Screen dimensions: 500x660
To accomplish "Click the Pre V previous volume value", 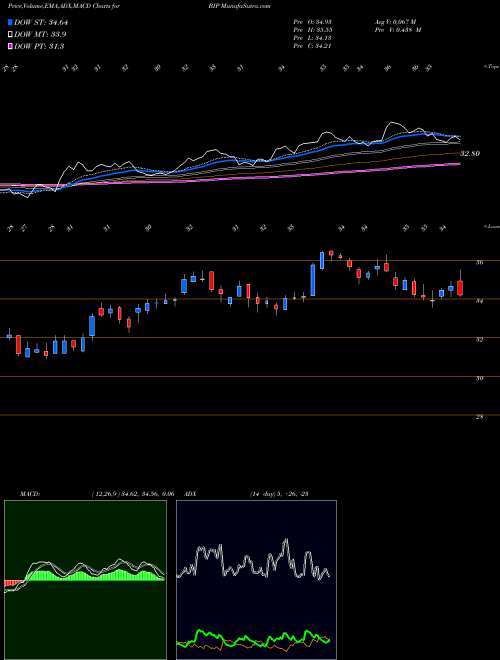I will click(x=397, y=30).
